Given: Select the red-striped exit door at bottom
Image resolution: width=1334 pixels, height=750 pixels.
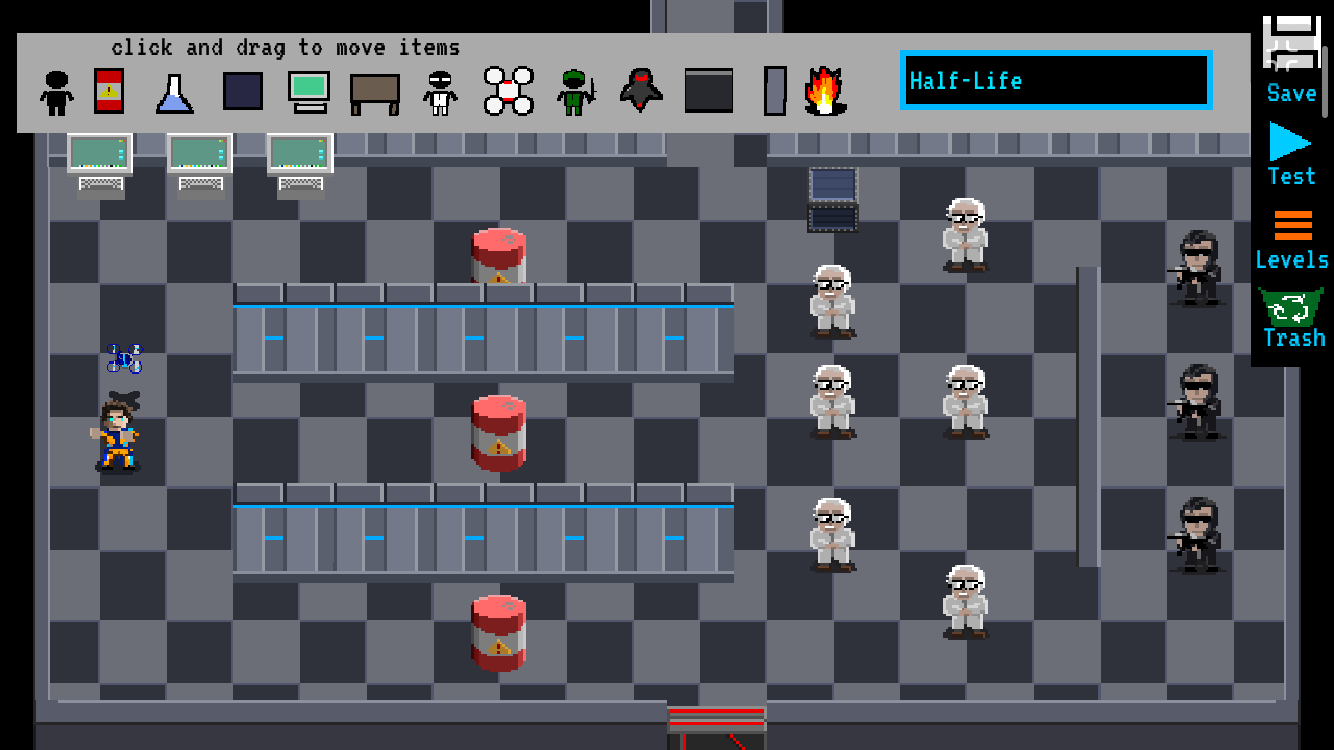Looking at the screenshot, I should coord(716,728).
